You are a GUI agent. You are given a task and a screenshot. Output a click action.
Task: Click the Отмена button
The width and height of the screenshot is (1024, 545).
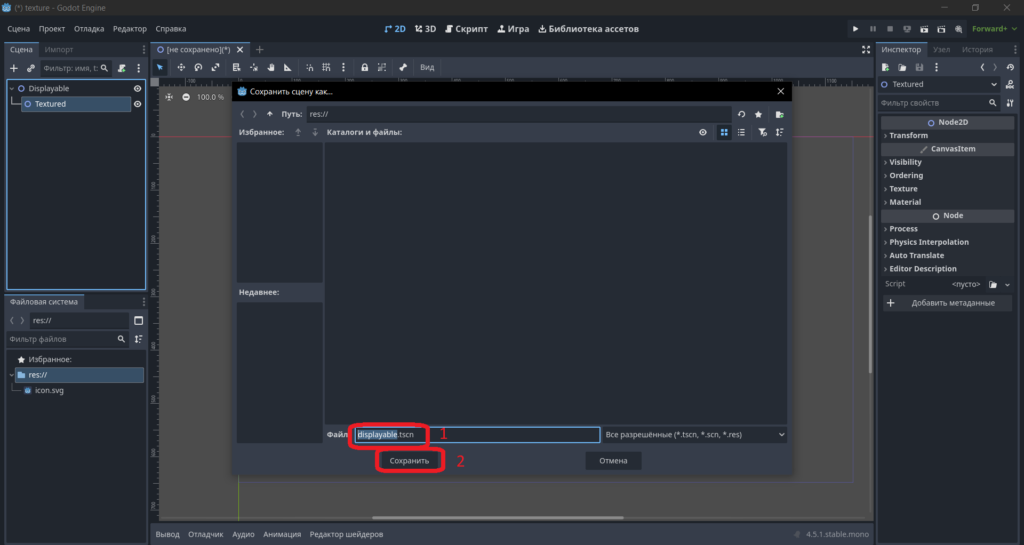[x=613, y=461]
